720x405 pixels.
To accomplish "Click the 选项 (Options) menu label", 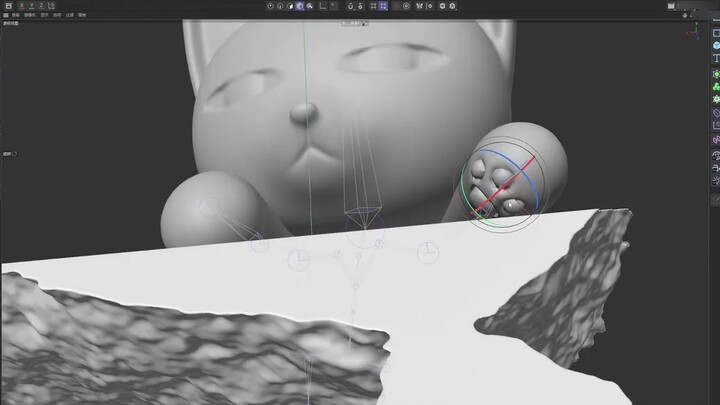I will pyautogui.click(x=57, y=16).
